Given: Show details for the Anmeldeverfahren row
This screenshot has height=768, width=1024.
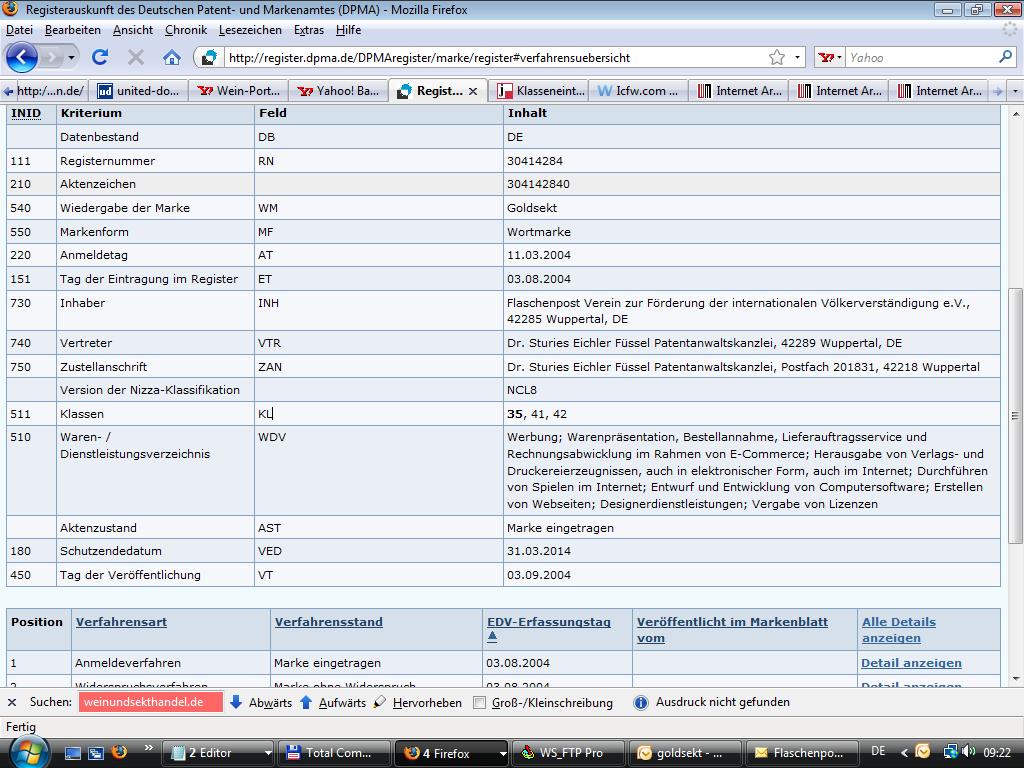Looking at the screenshot, I should (x=911, y=664).
